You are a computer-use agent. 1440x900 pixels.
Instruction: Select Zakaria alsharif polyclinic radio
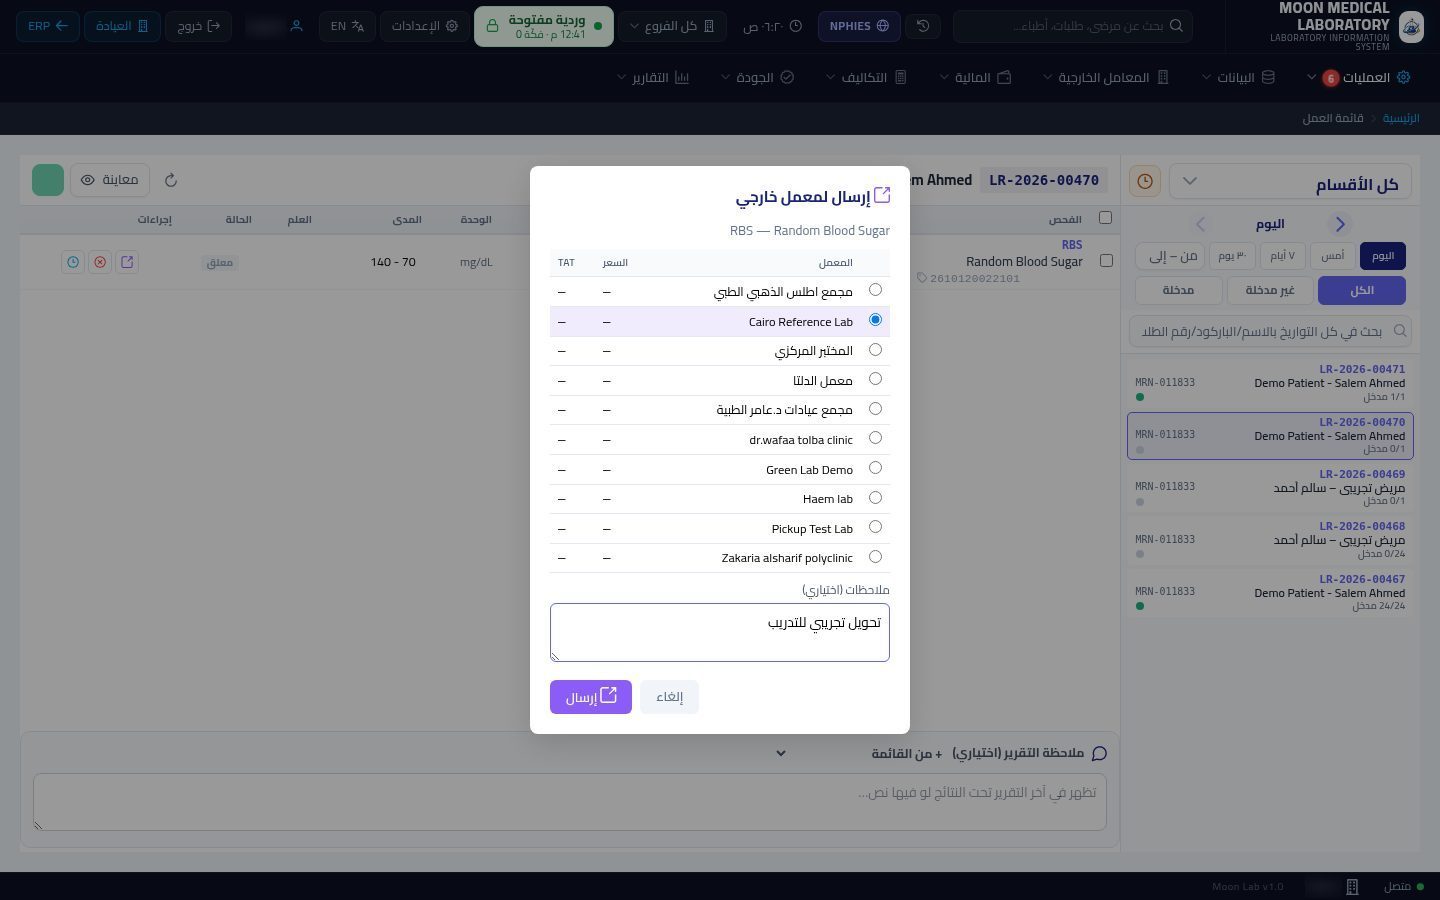pos(875,557)
